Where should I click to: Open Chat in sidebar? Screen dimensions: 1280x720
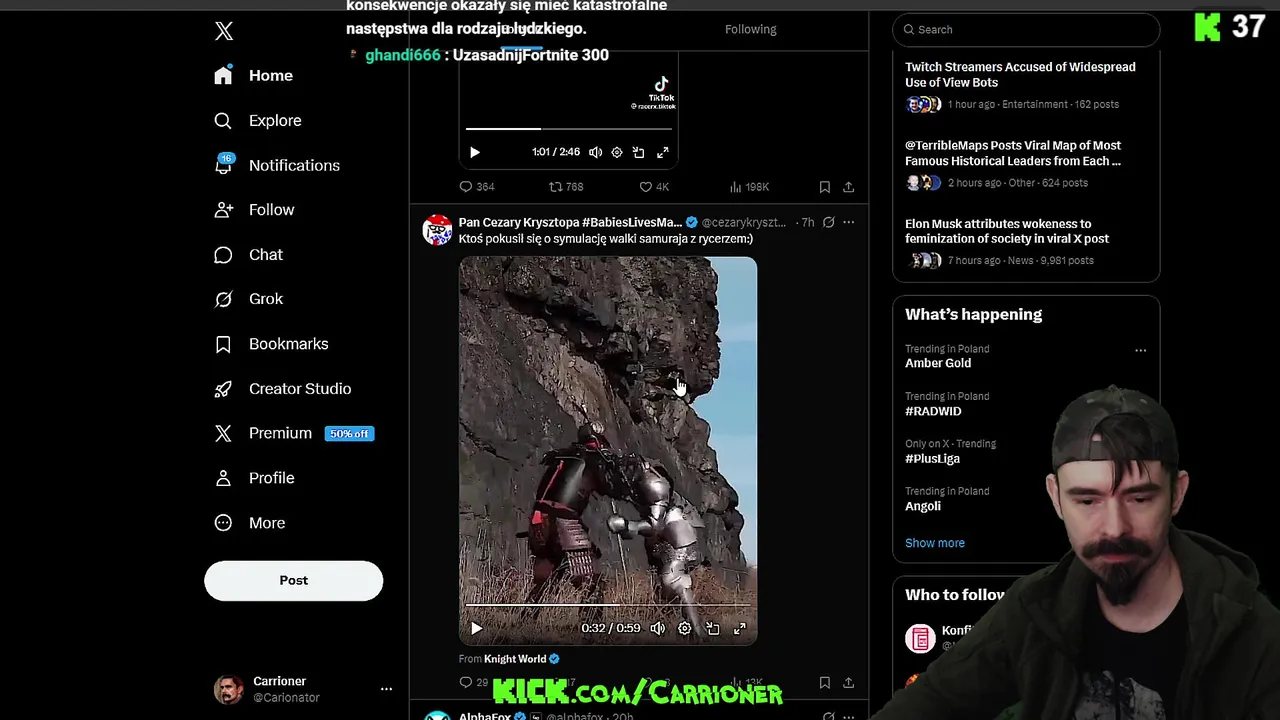249,255
